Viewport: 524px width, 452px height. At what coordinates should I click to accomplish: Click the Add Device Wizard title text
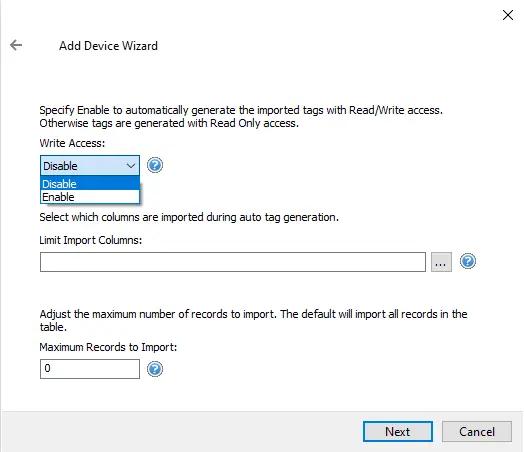tap(108, 45)
